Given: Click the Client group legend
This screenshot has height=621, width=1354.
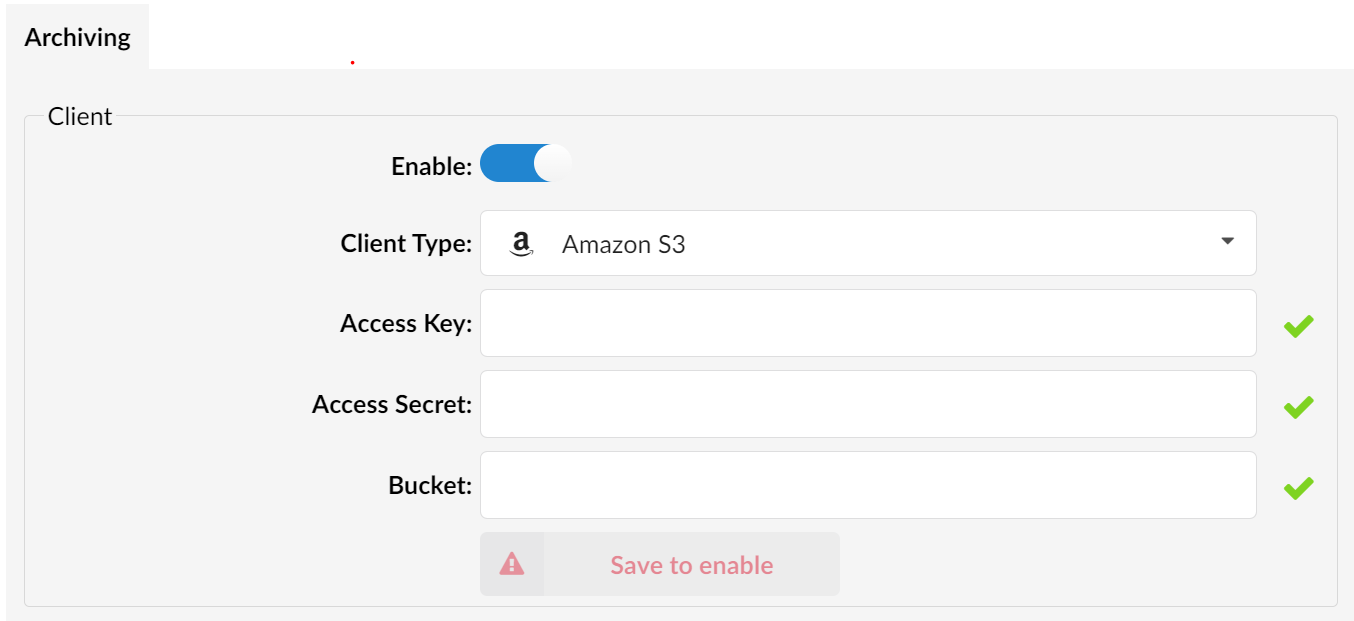Looking at the screenshot, I should (x=80, y=116).
